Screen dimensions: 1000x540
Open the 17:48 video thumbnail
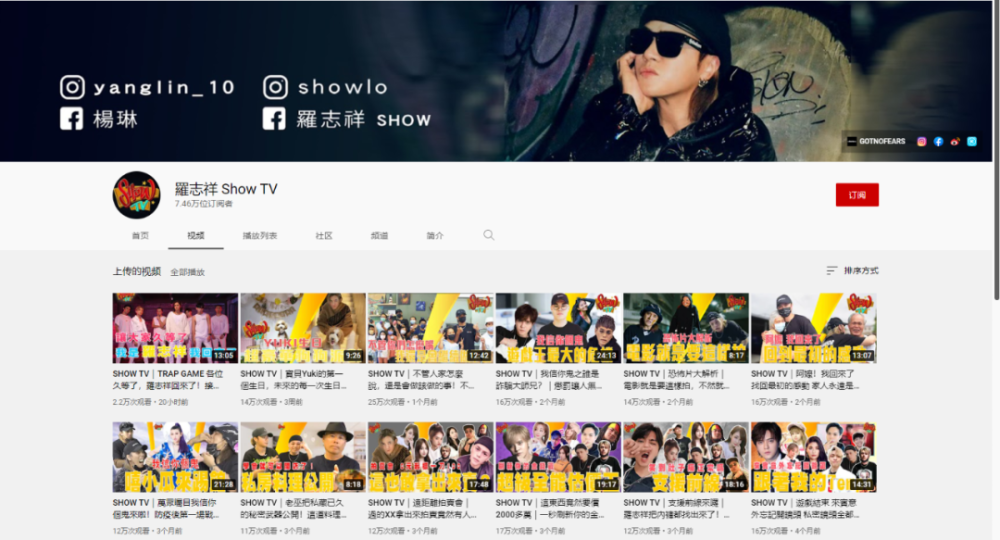(430, 456)
